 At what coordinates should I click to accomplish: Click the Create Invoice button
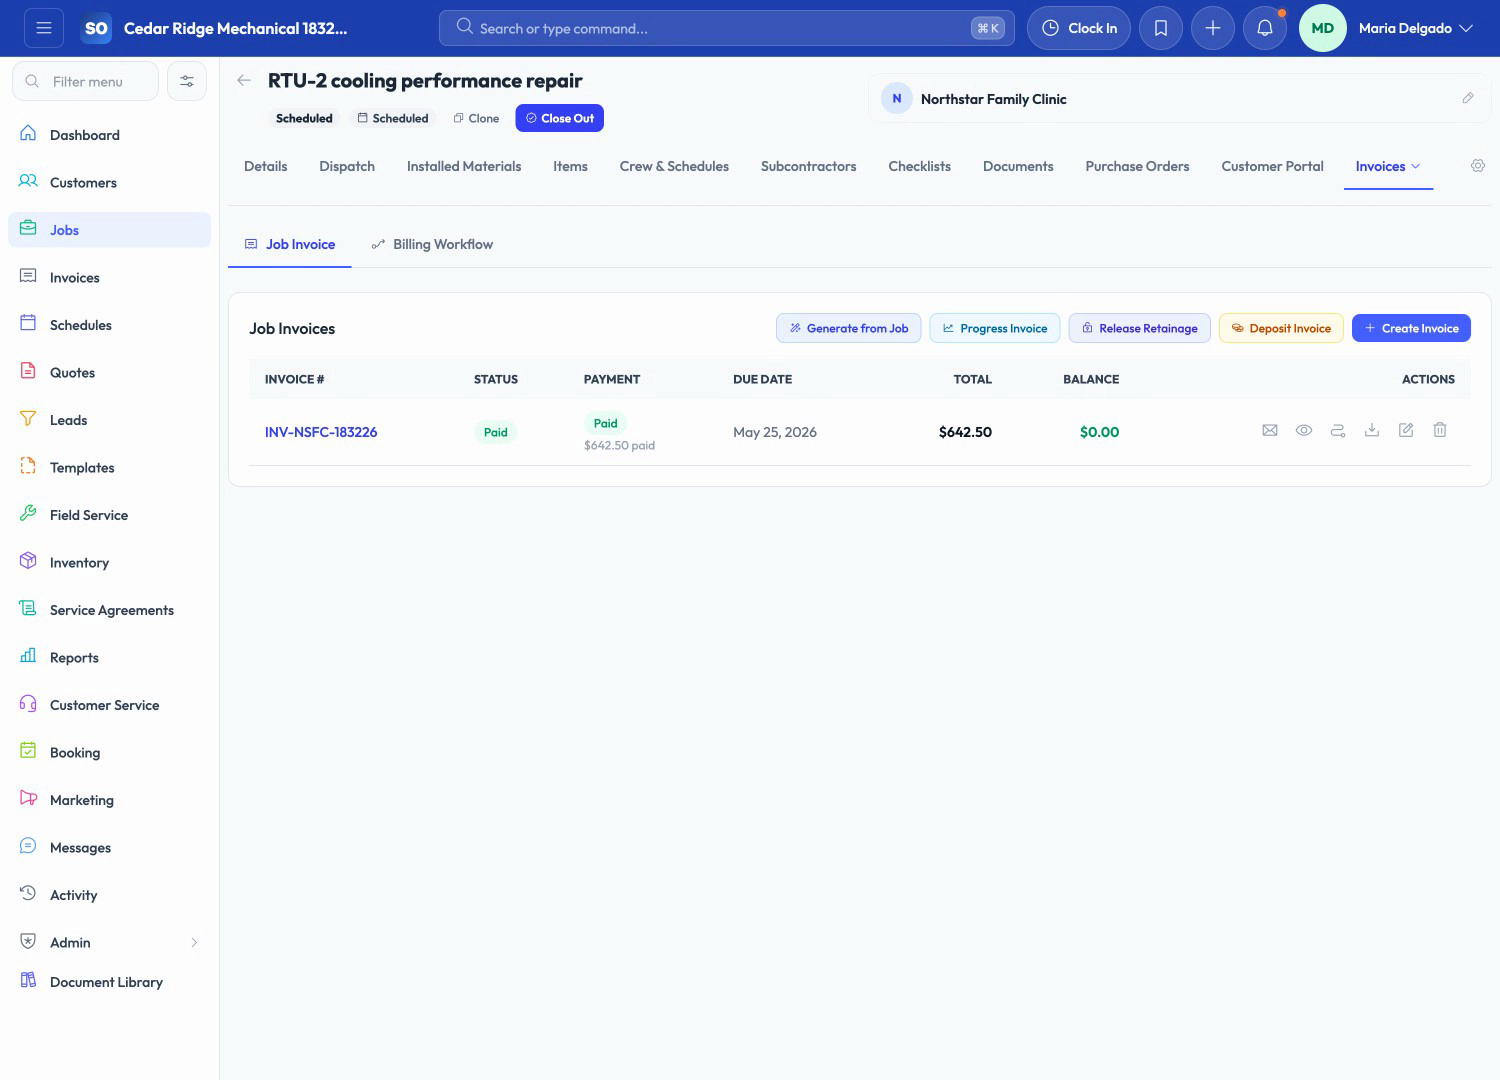click(x=1411, y=328)
